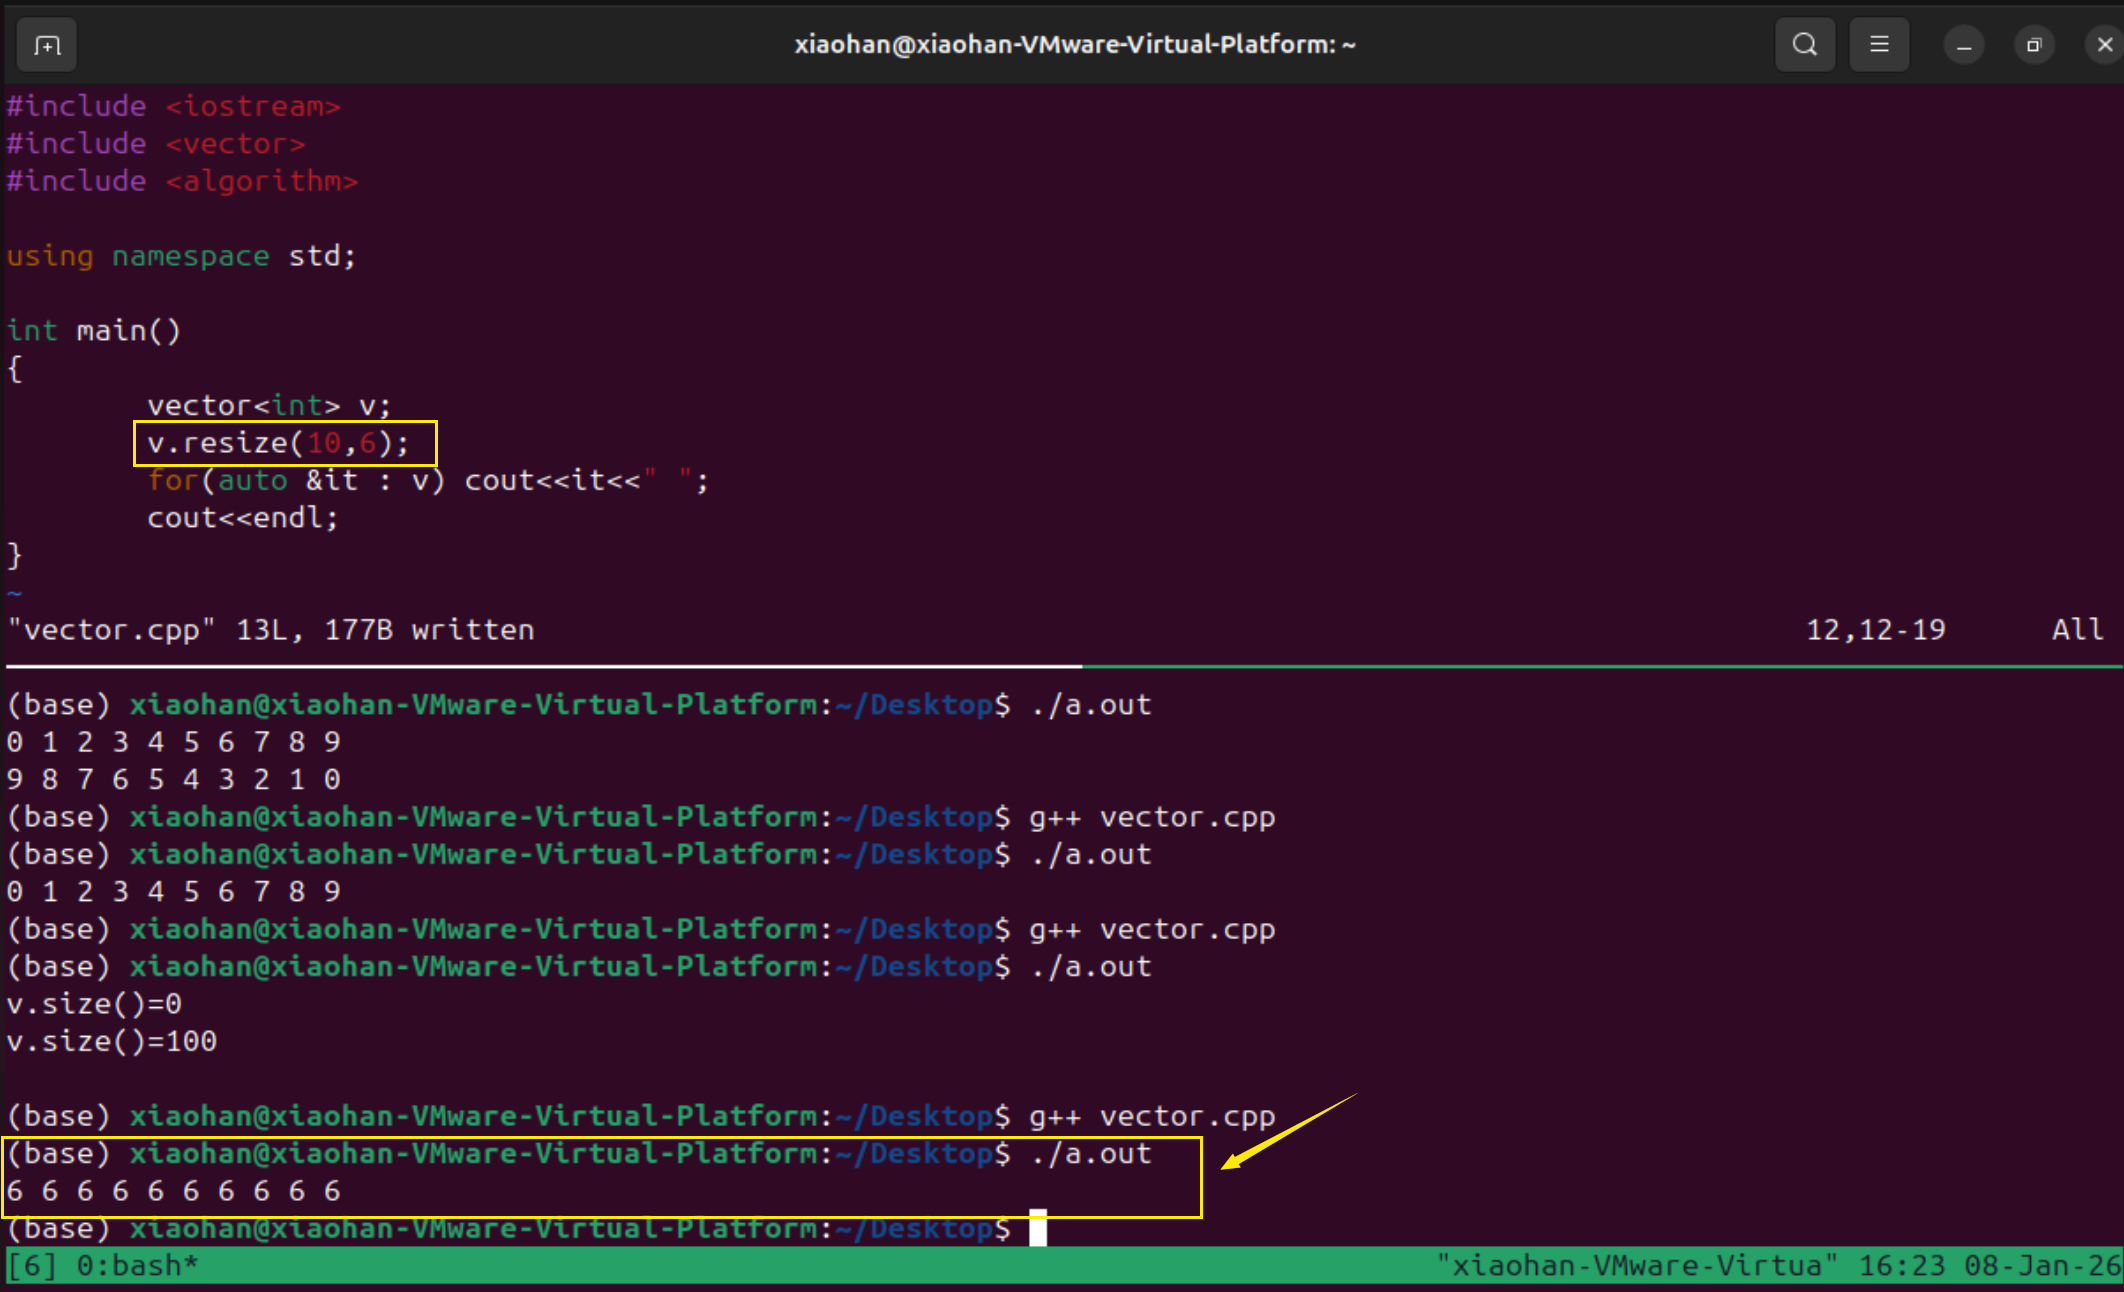Click the output line of sixes
The image size is (2124, 1292).
(x=173, y=1191)
